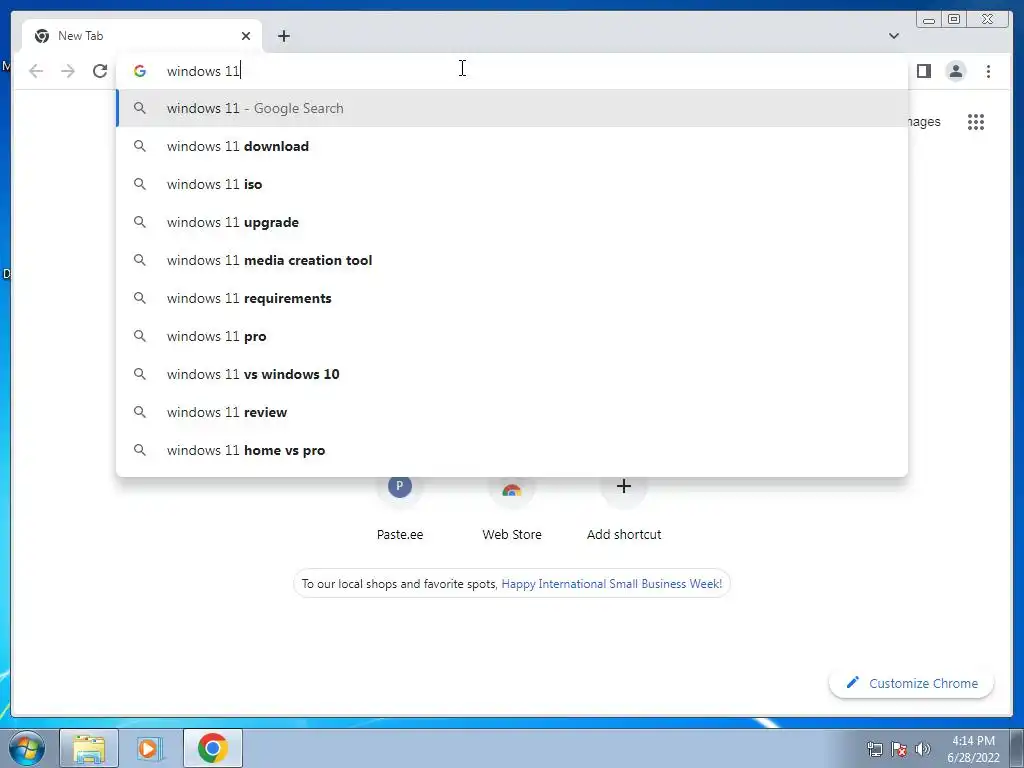The width and height of the screenshot is (1024, 768).
Task: Choose windows 11 iso suggestion
Action: pyautogui.click(x=512, y=184)
